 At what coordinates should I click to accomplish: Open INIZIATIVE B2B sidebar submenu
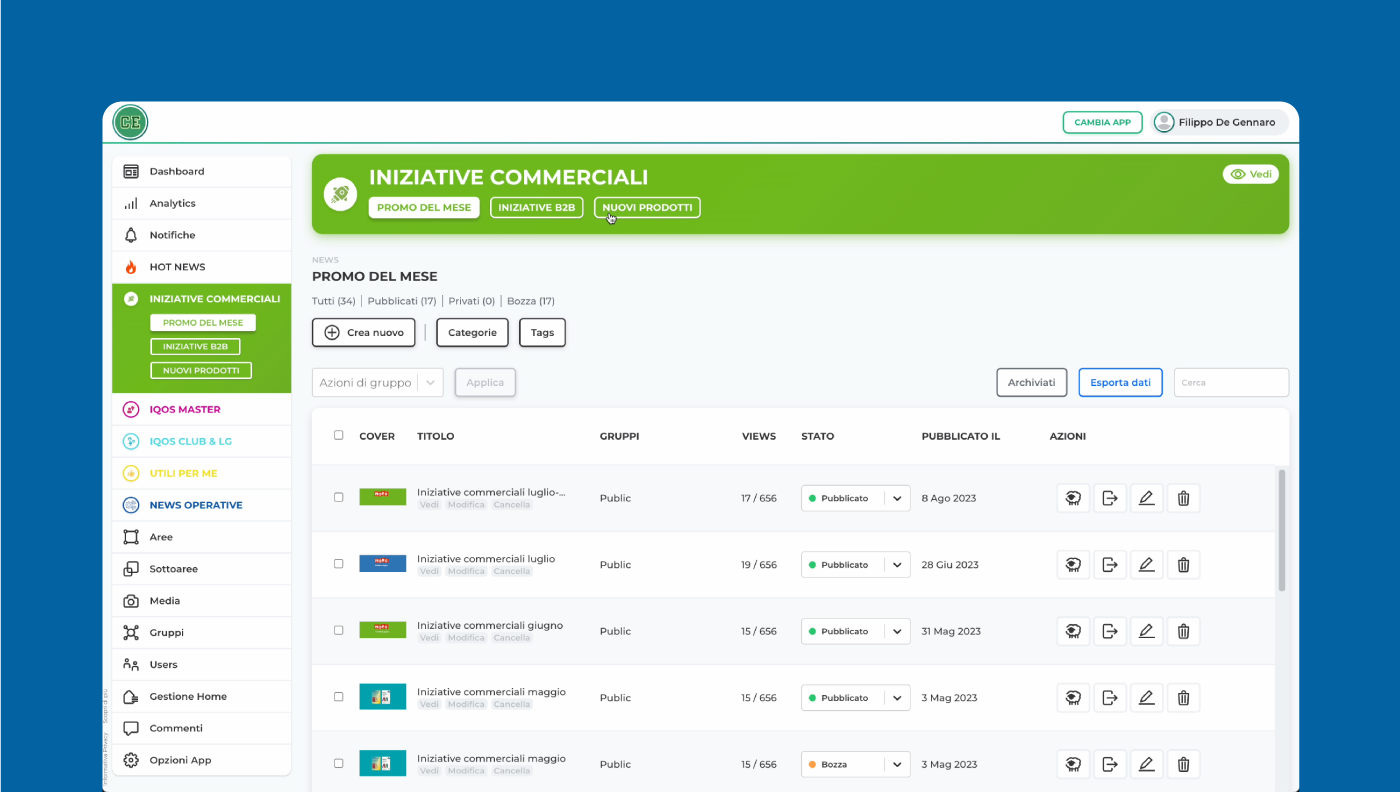[x=195, y=346]
